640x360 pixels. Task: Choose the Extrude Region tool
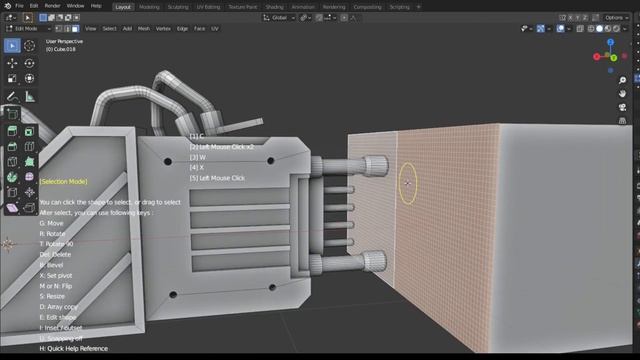pos(12,131)
